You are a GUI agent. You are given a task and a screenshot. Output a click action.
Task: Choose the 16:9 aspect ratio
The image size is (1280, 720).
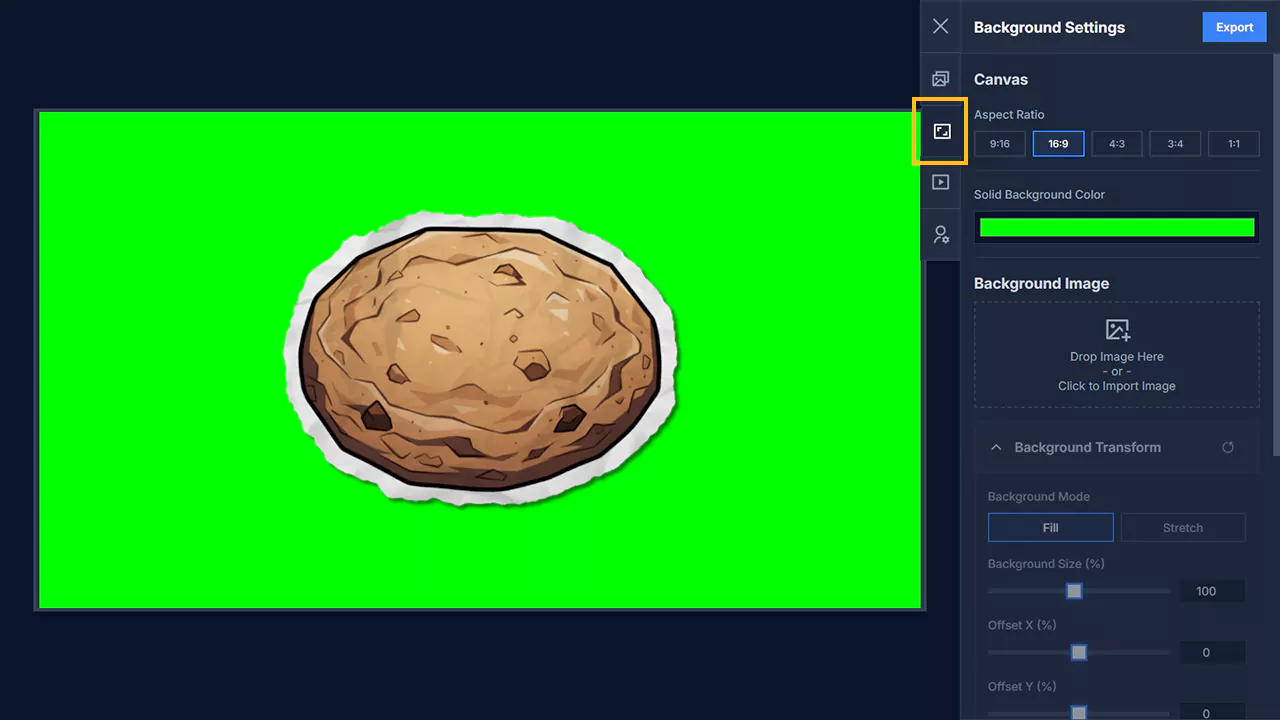pos(1058,144)
